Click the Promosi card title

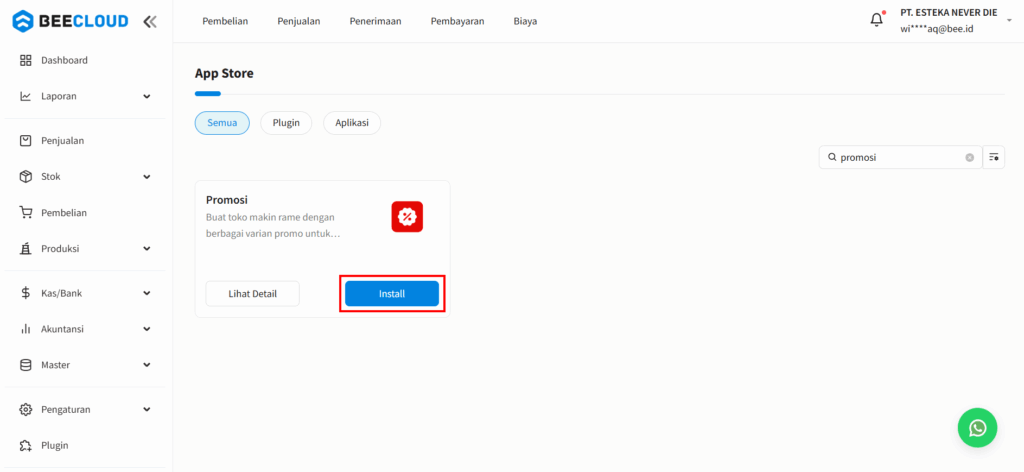(227, 200)
